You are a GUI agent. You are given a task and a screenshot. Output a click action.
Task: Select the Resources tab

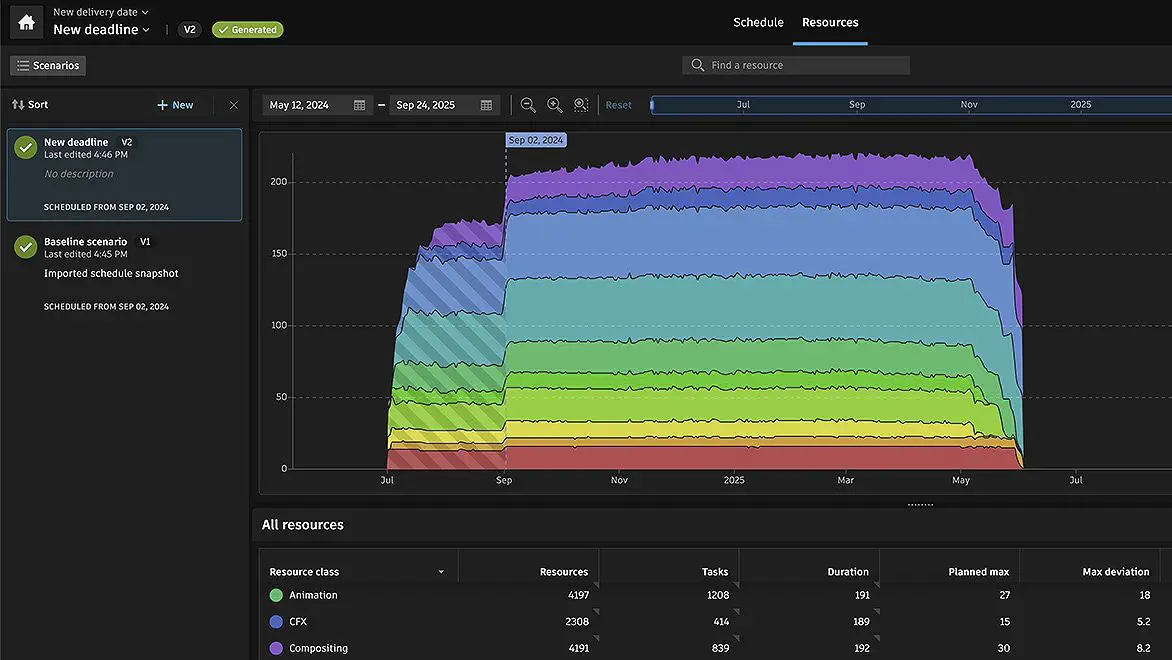point(830,22)
